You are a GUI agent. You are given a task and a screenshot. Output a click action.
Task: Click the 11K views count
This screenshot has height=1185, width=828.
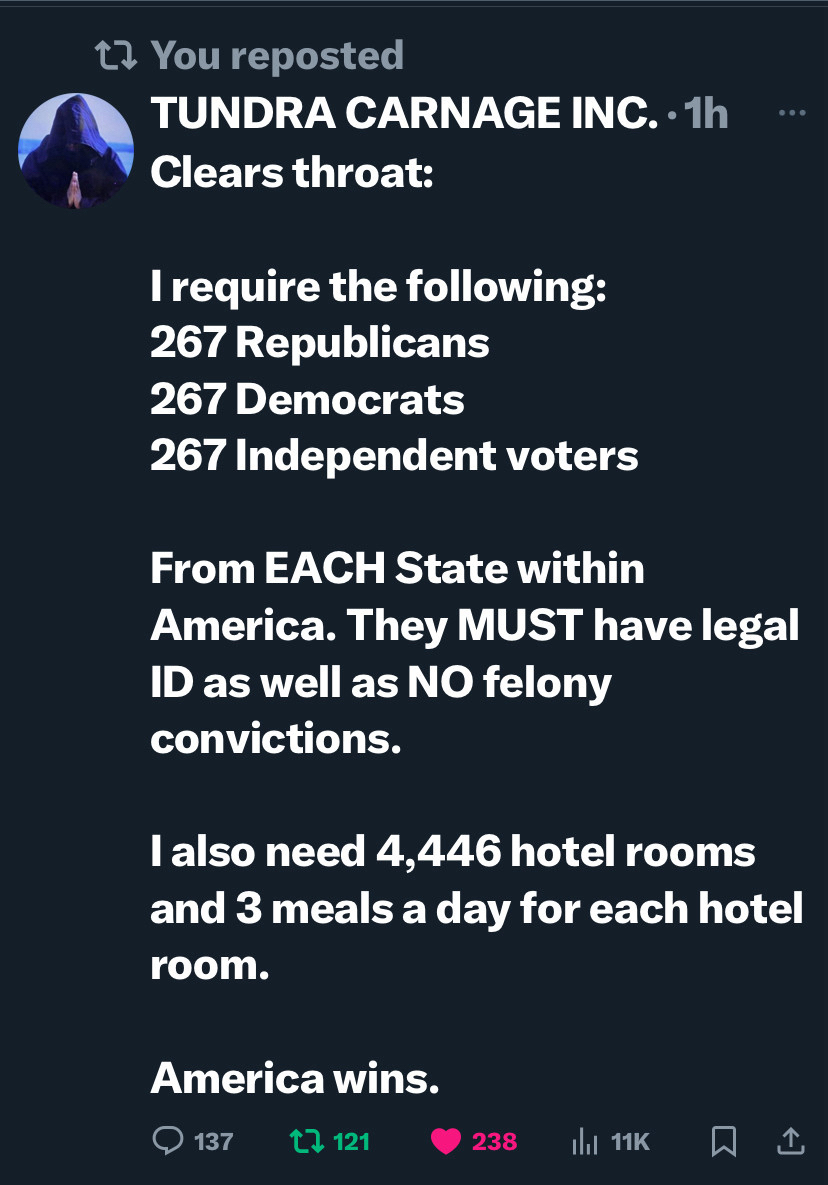click(630, 1141)
